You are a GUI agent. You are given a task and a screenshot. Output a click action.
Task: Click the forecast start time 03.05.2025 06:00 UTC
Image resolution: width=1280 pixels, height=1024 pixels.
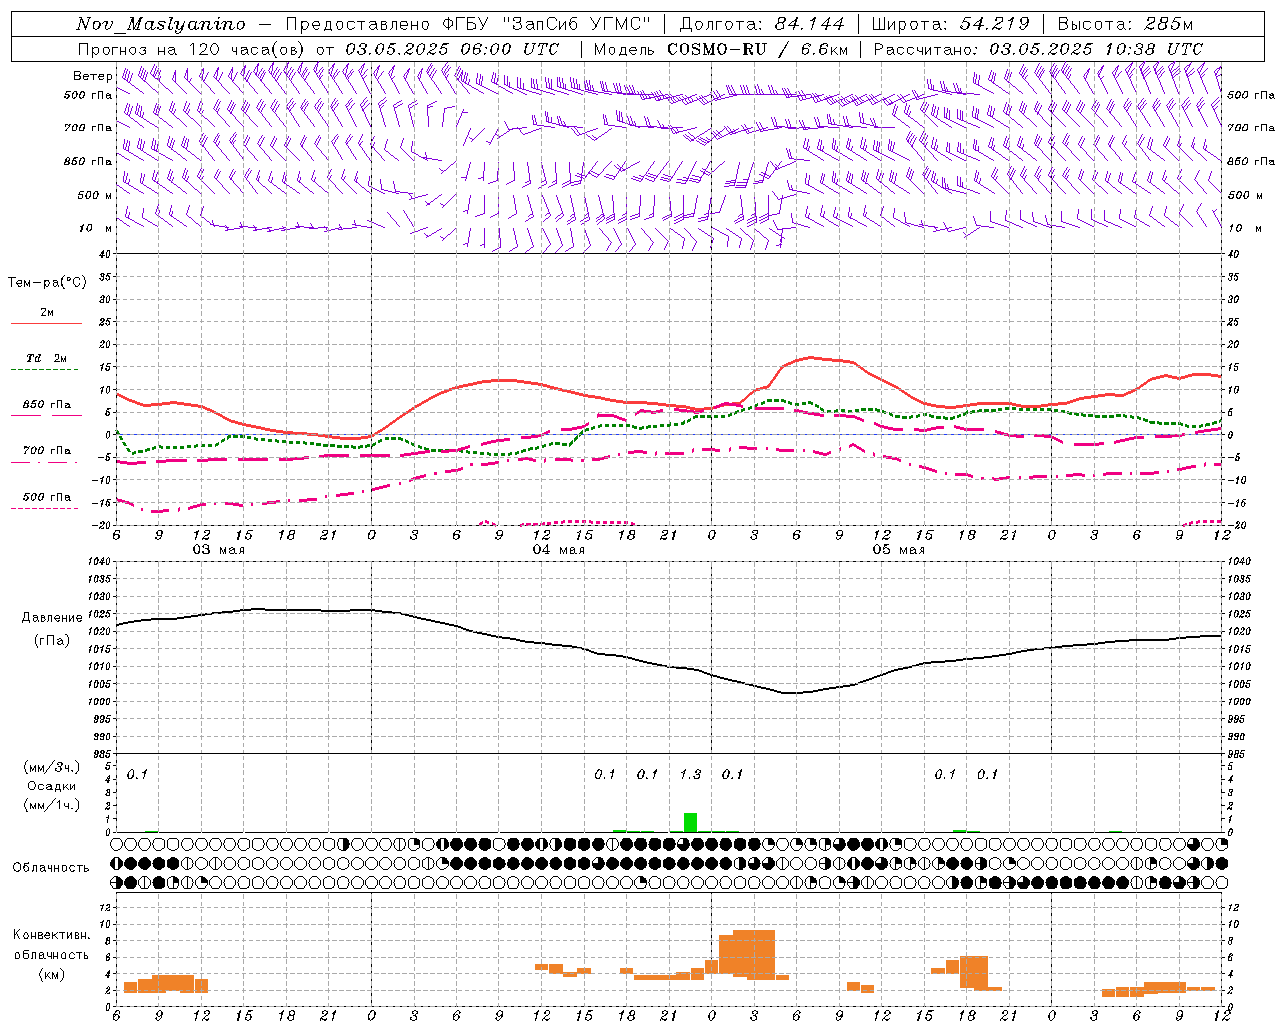coord(452,49)
